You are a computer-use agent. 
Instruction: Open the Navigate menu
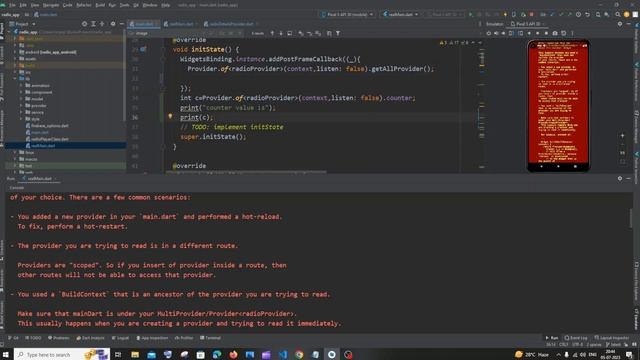pyautogui.click(x=51, y=5)
